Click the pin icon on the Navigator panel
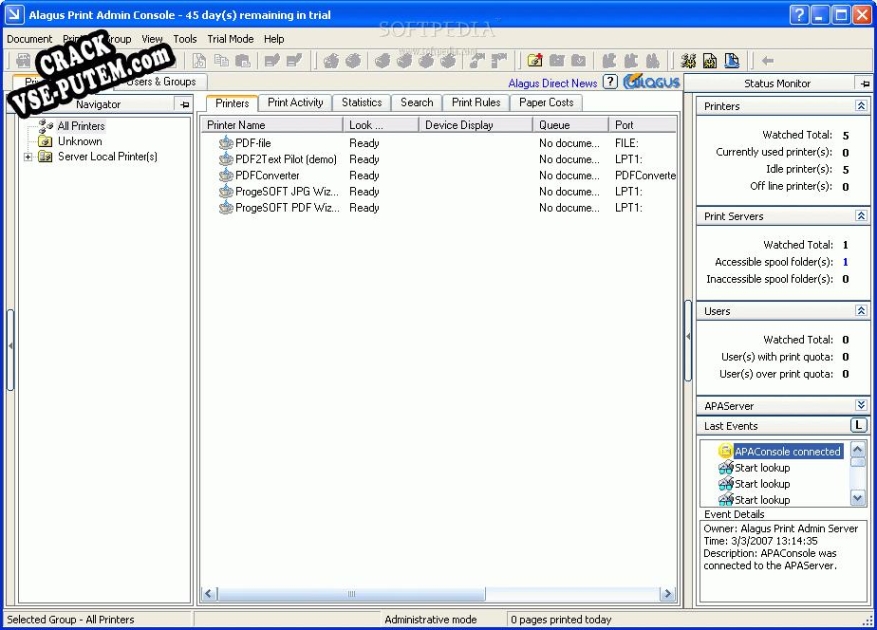877x630 pixels. tap(184, 104)
